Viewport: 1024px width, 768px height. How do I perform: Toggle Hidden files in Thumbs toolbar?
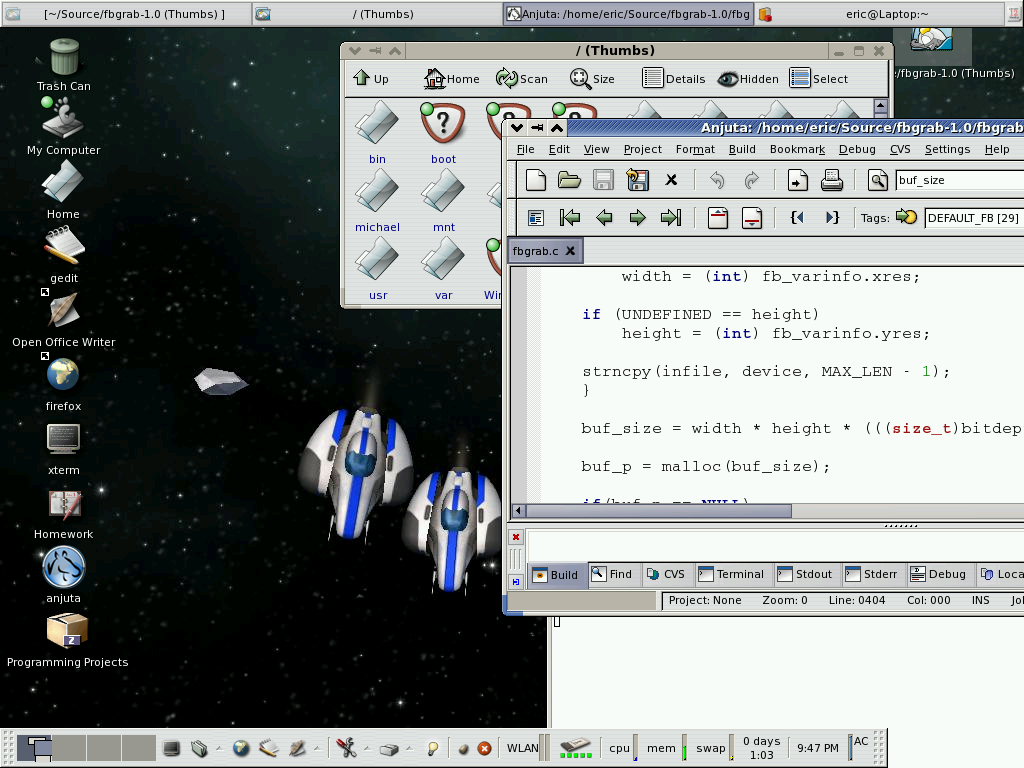coord(748,78)
